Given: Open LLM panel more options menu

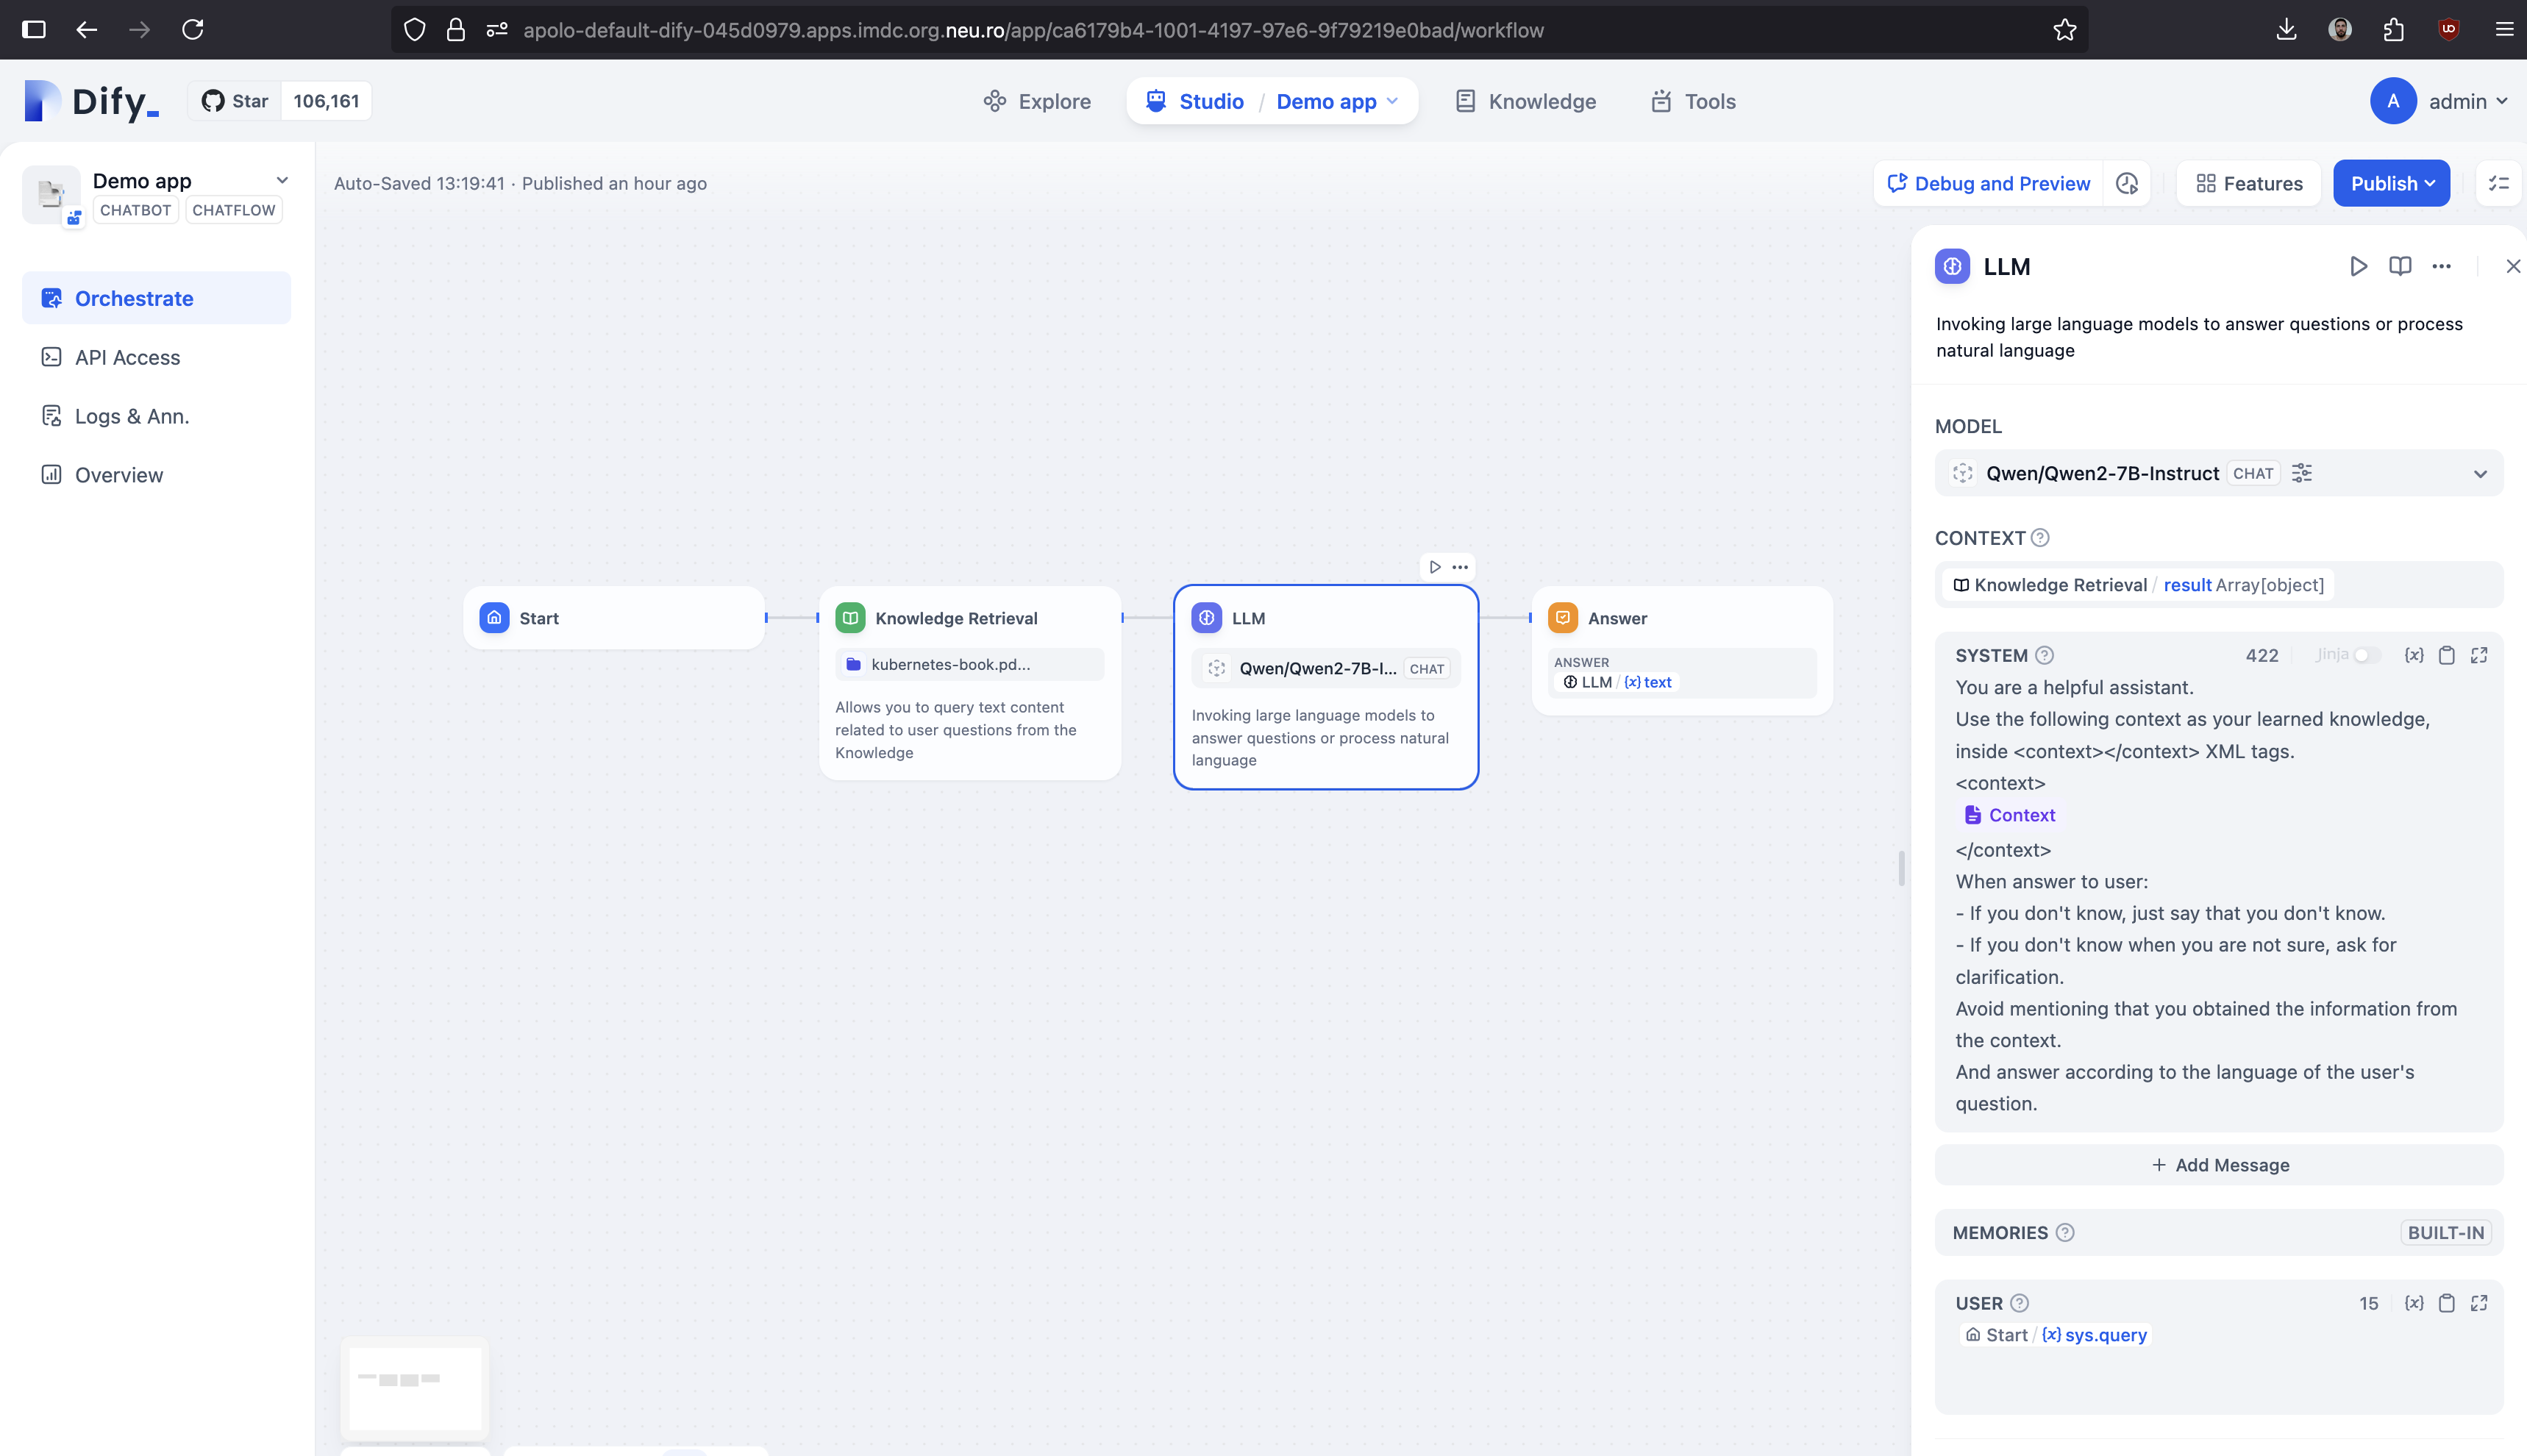Looking at the screenshot, I should (2441, 266).
